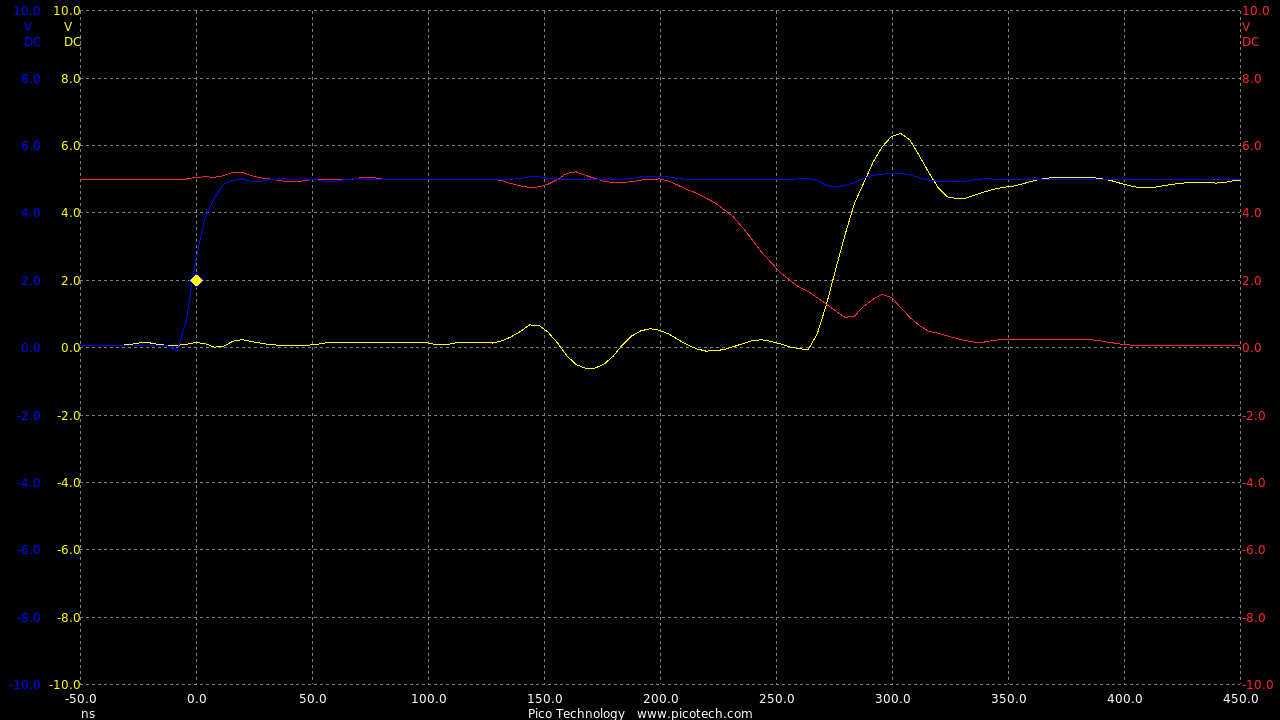Click the -50.0 time axis label
This screenshot has width=1280, height=720.
pos(80,699)
